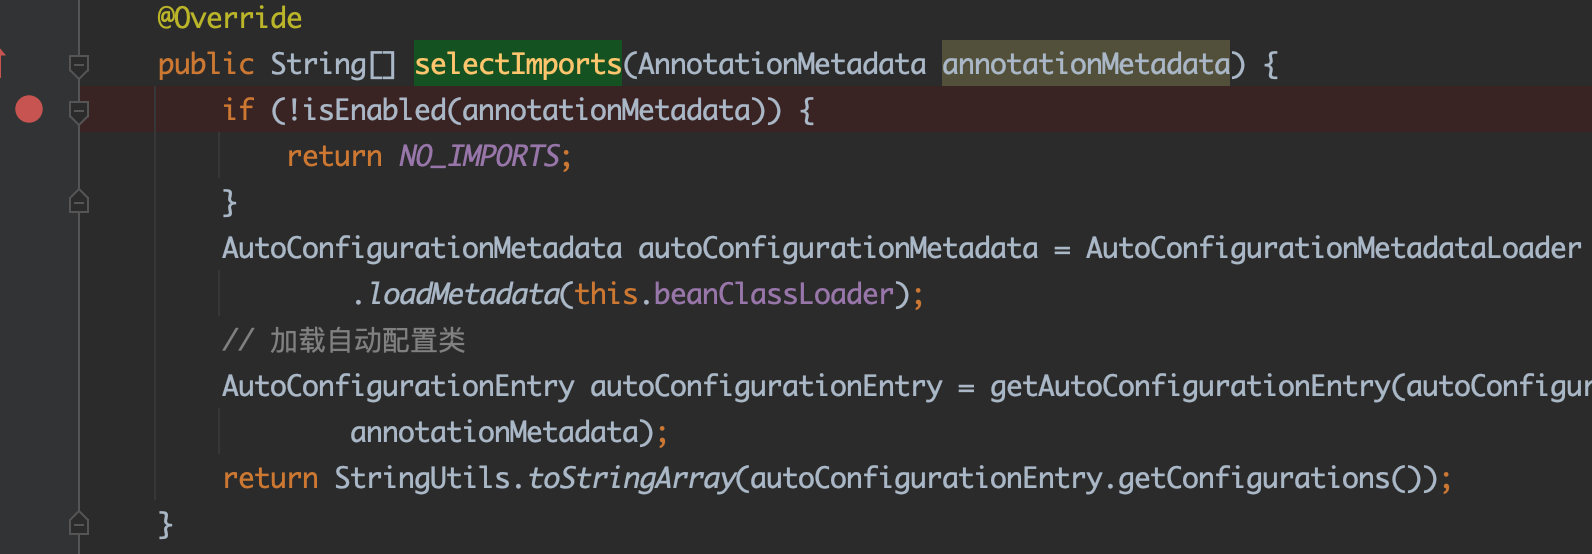Collapse the selectImports method using its fold marker
The height and width of the screenshot is (554, 1592).
[x=79, y=65]
